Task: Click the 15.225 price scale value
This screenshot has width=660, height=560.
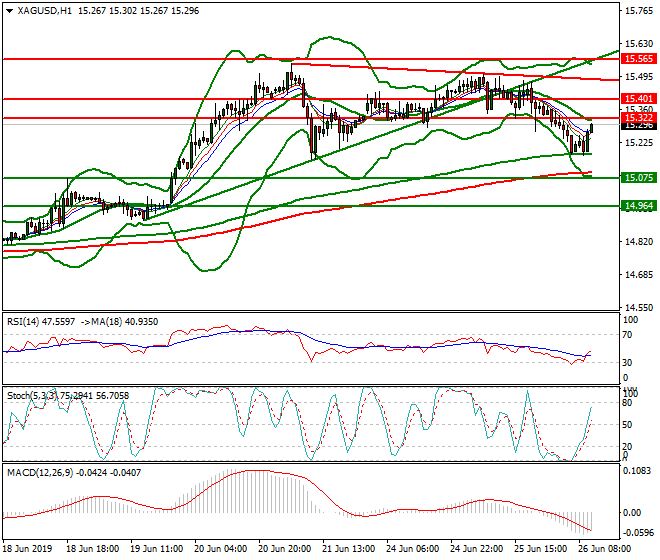Action: [639, 143]
